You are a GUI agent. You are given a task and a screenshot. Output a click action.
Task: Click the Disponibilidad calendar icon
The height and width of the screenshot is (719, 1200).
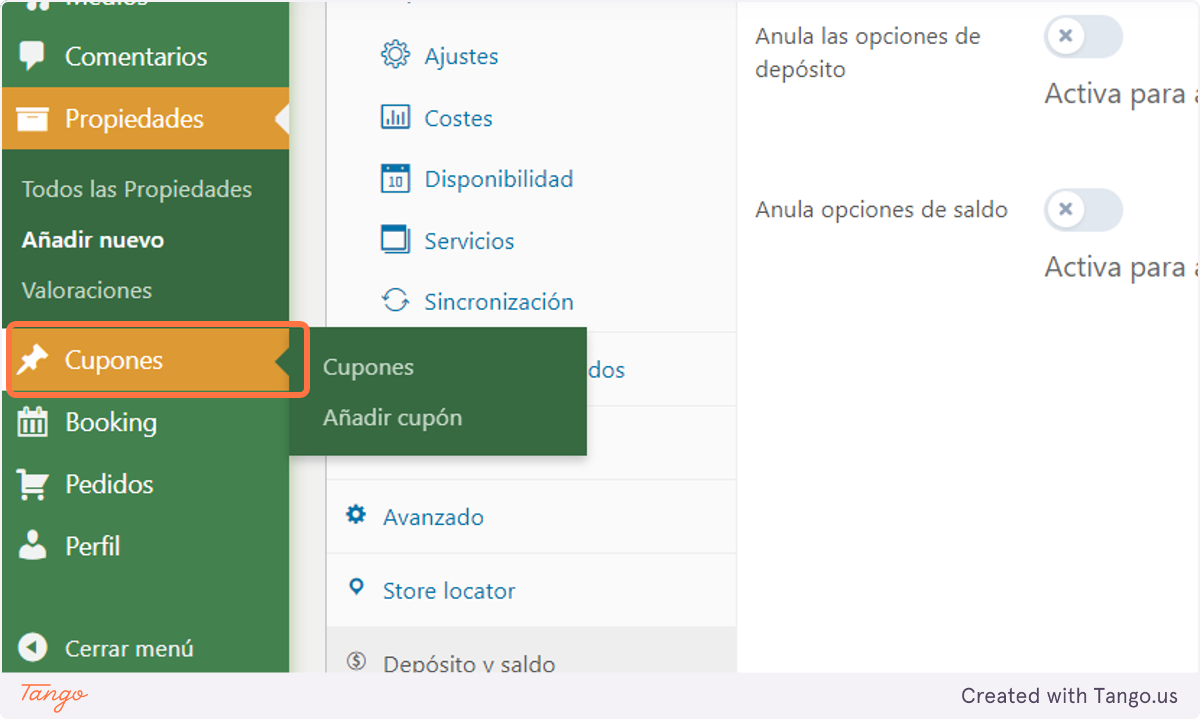[396, 179]
